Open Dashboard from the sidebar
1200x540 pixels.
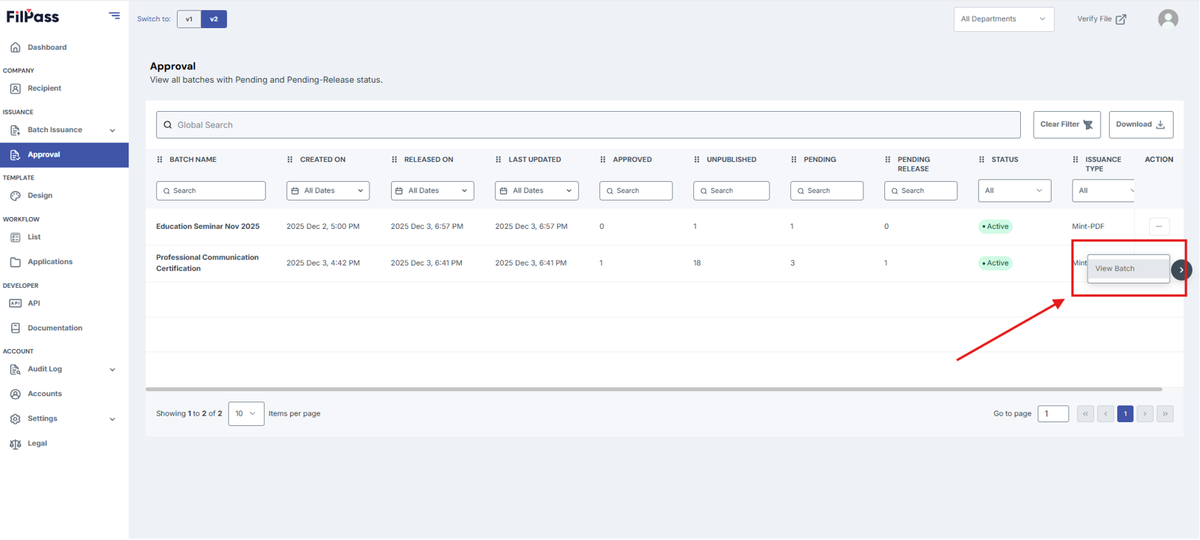tap(47, 47)
